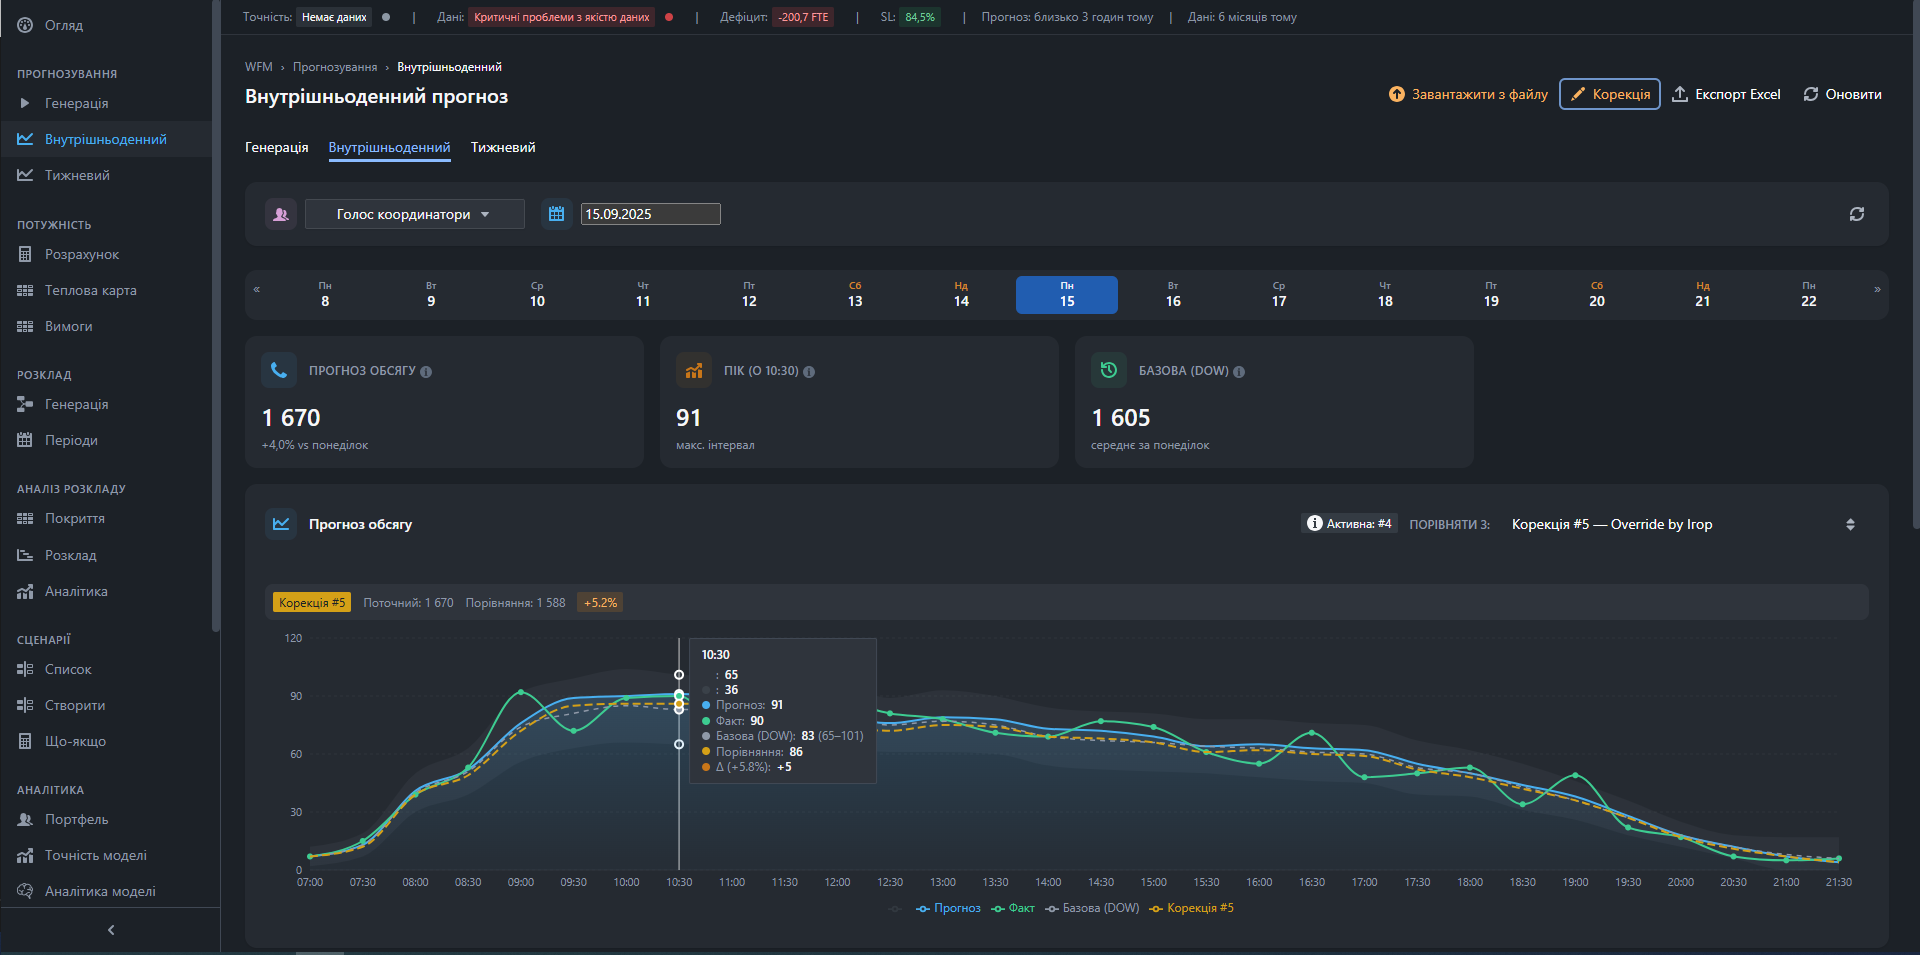Click the calendar icon beside the date field
The image size is (1920, 955).
[x=557, y=214]
